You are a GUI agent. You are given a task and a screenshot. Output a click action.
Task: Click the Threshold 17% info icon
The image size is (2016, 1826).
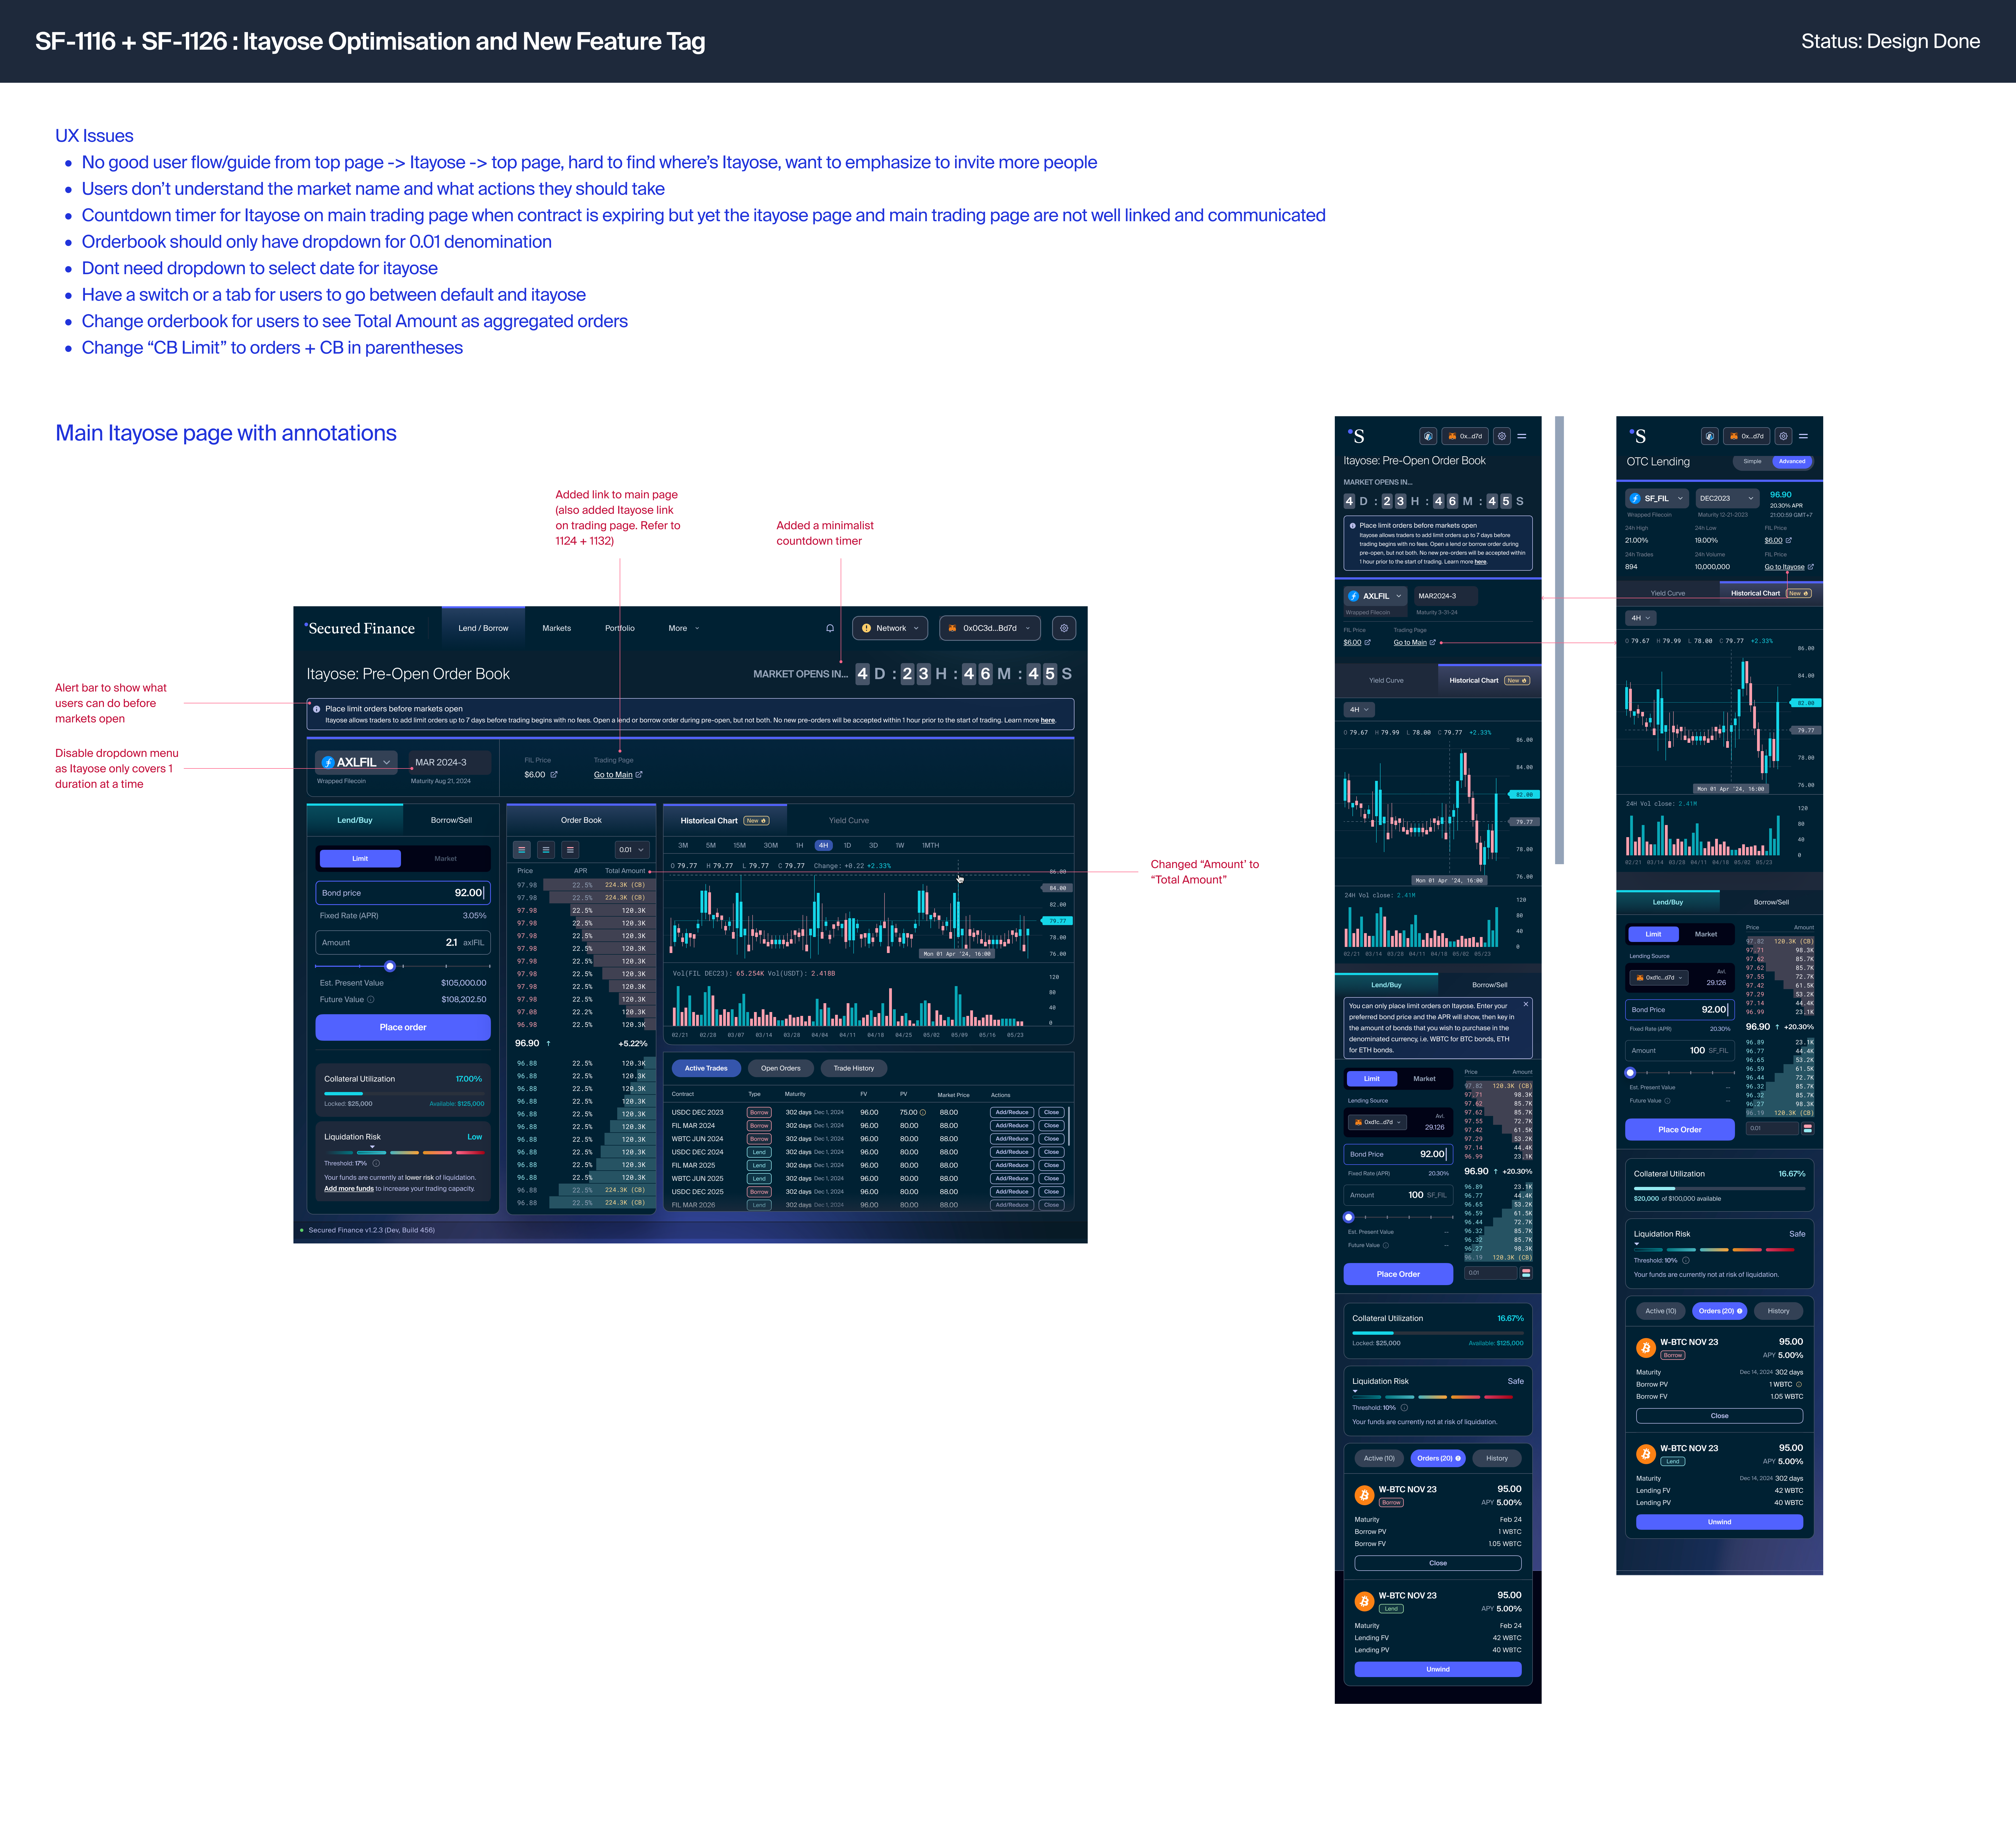(376, 1163)
